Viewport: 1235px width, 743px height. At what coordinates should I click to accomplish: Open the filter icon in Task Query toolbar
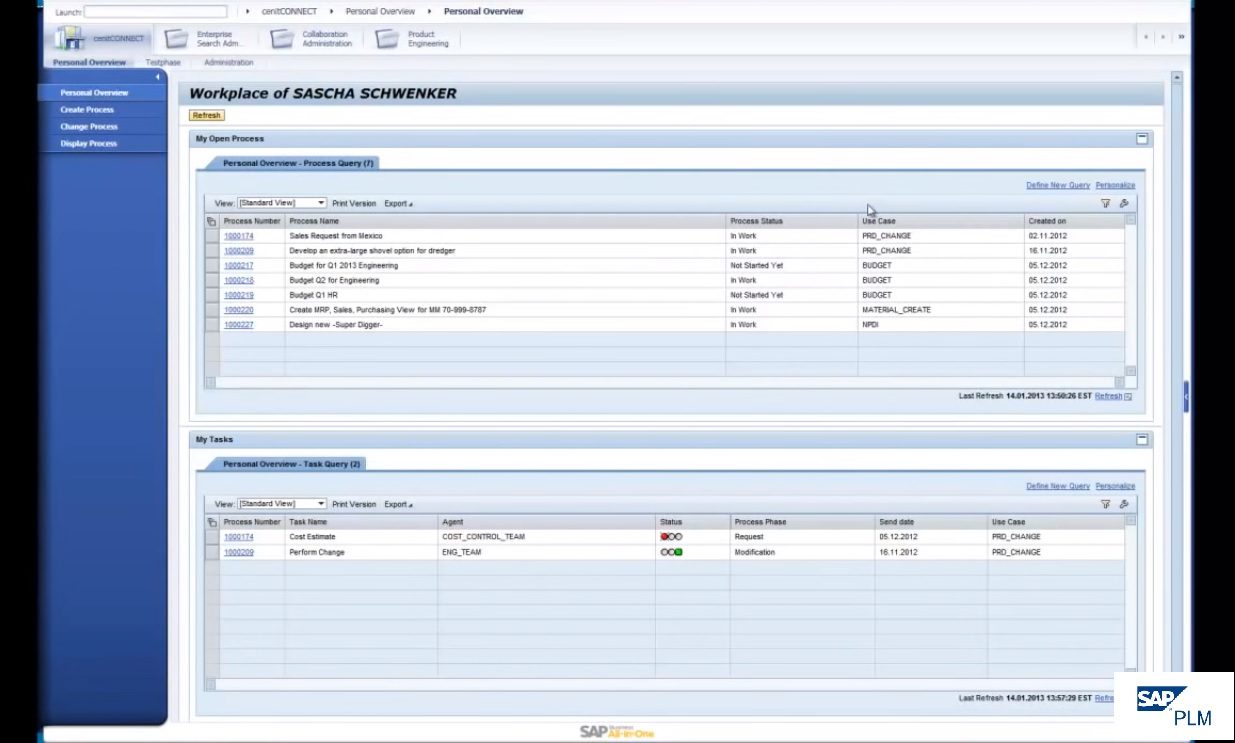click(x=1104, y=503)
